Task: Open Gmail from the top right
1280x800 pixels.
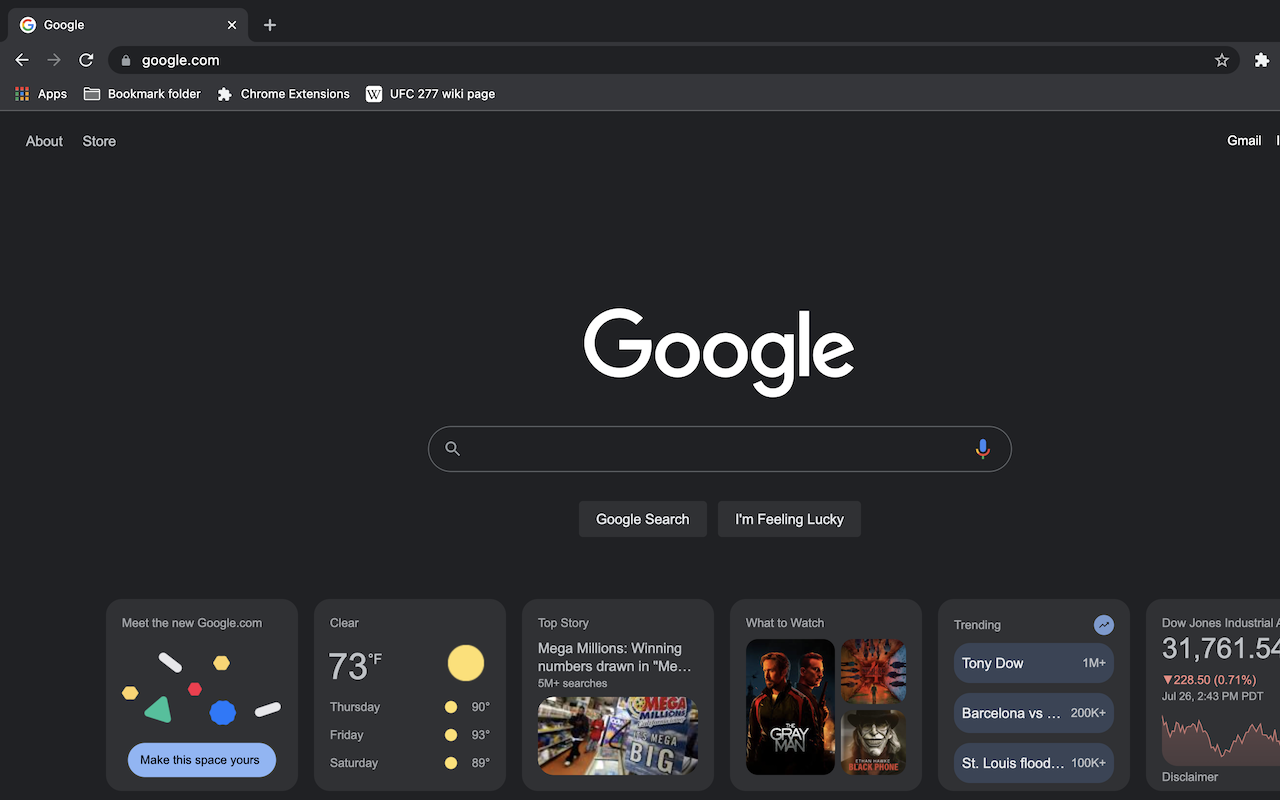Action: pyautogui.click(x=1244, y=140)
